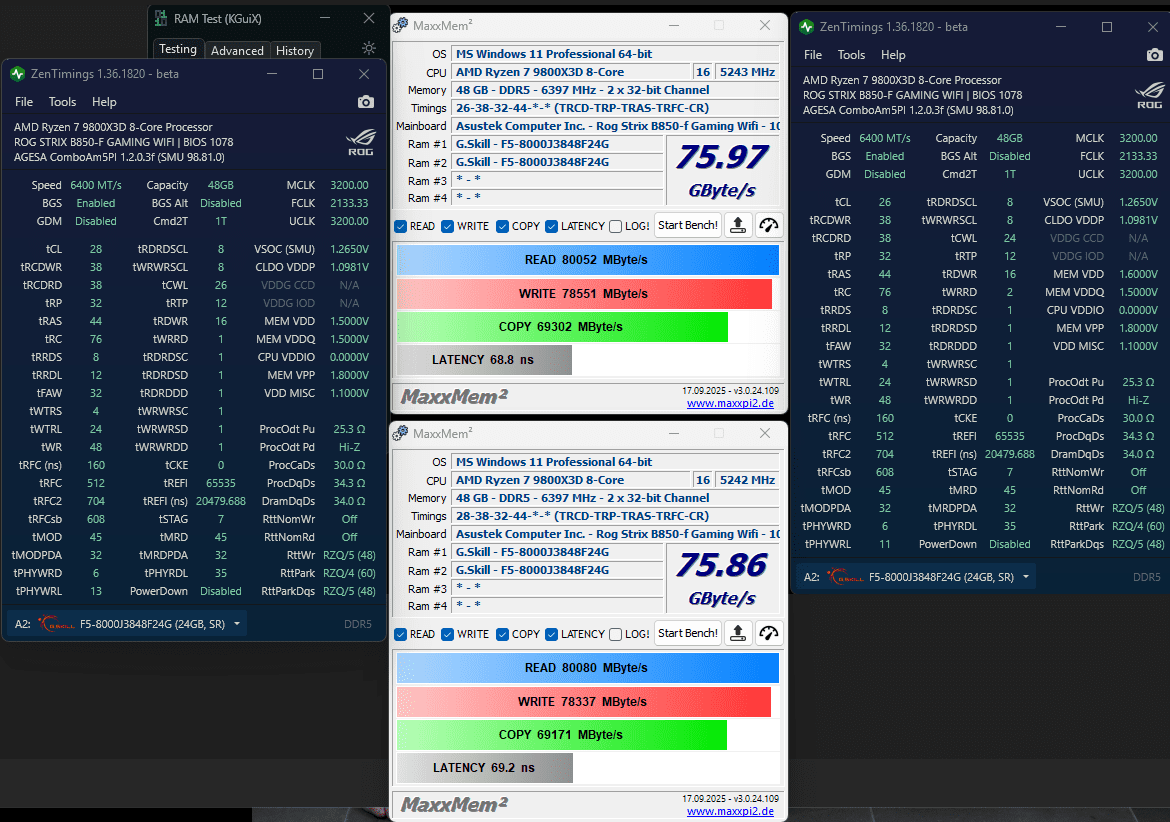
Task: Enable LOG! in the 75.86 GByte/s MaxxMem window
Action: (616, 634)
